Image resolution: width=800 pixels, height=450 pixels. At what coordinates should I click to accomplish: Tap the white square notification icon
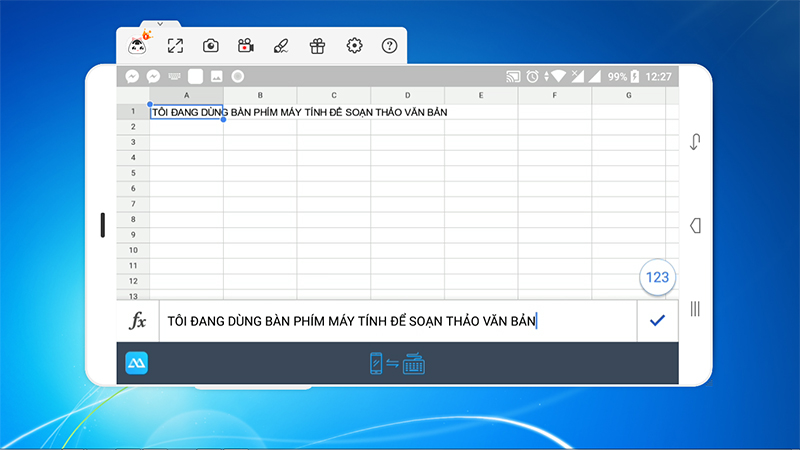coord(195,77)
